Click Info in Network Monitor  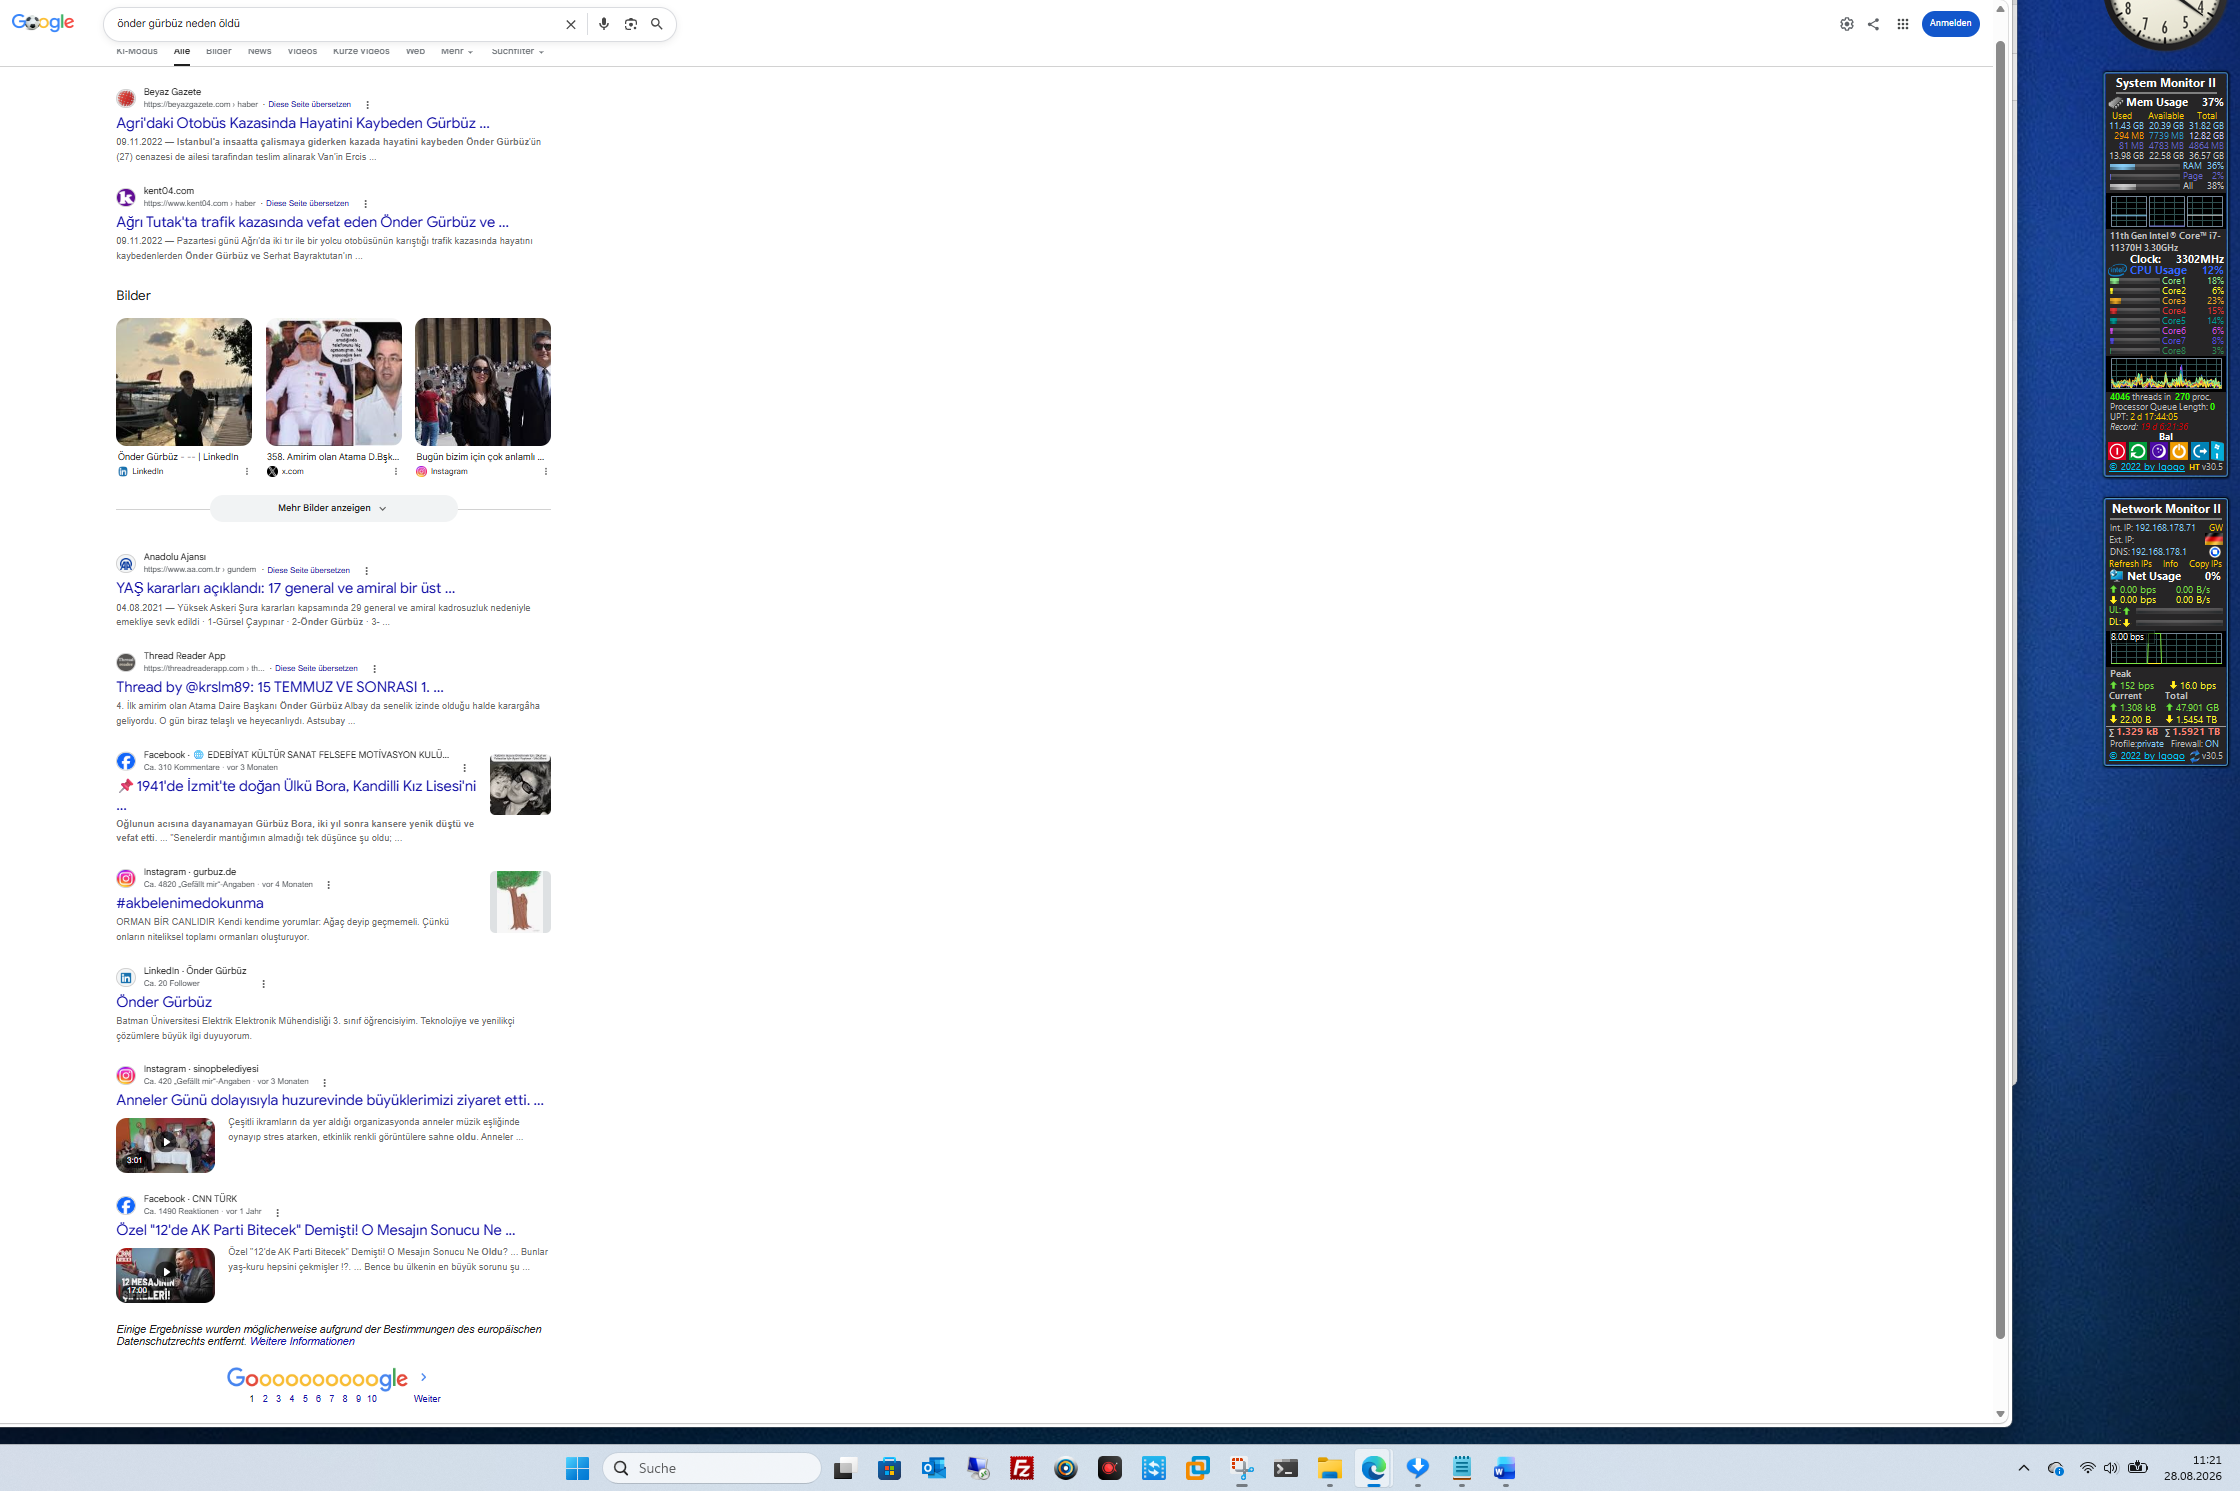coord(2170,564)
